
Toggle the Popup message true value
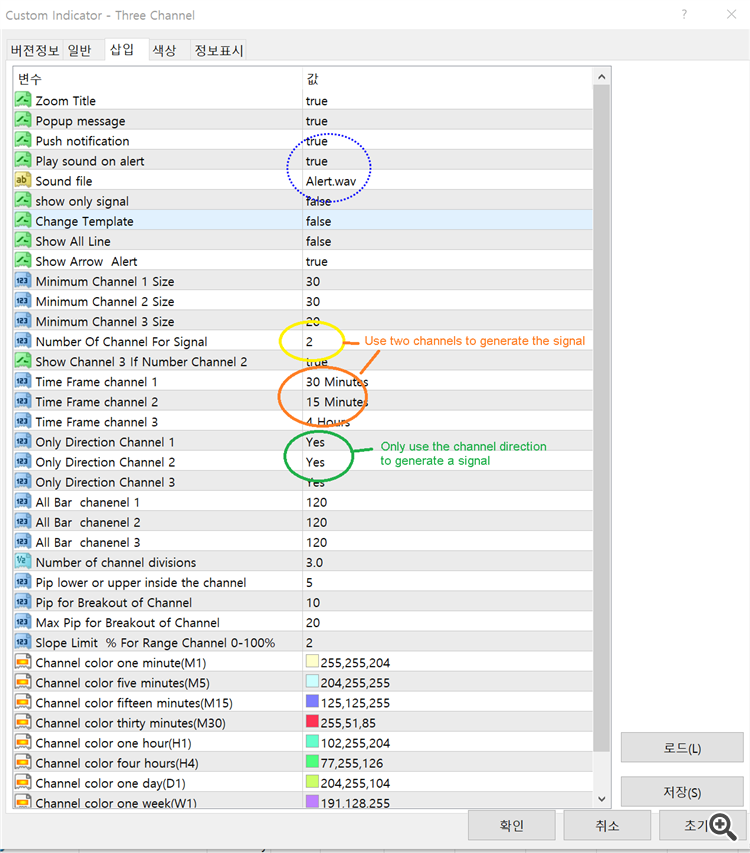click(317, 121)
